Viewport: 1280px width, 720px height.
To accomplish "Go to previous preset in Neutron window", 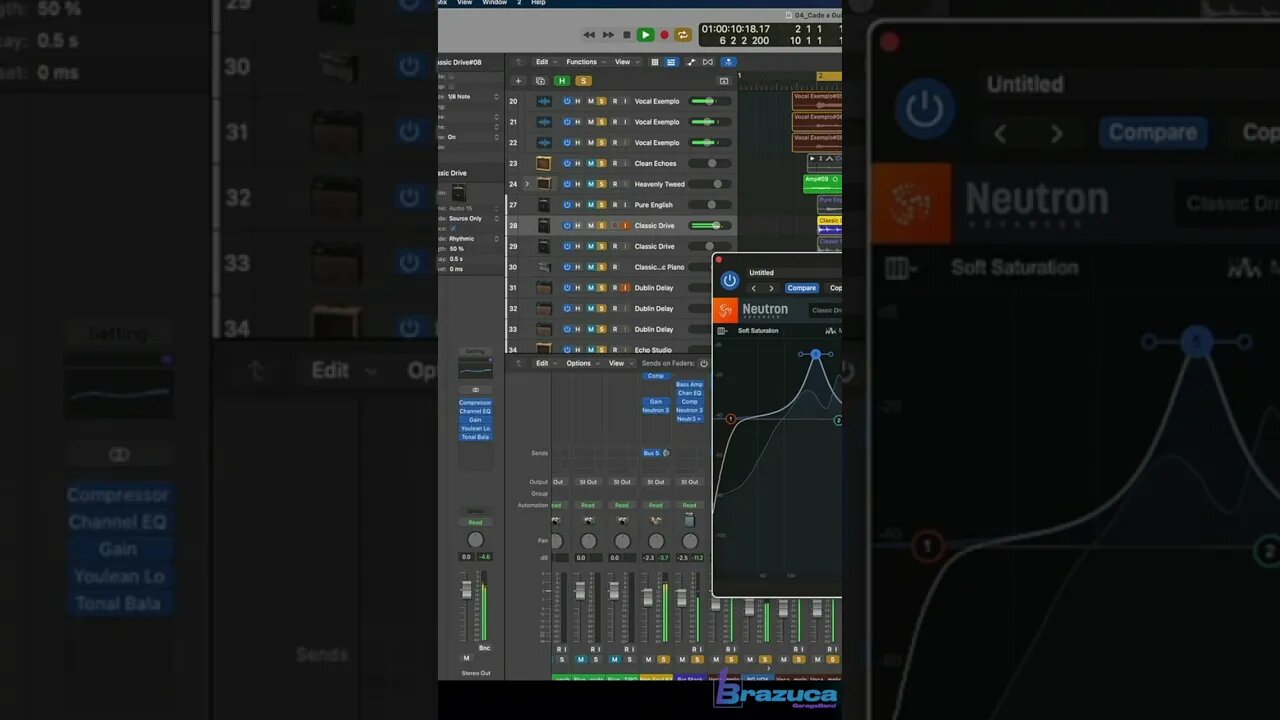I will [754, 288].
